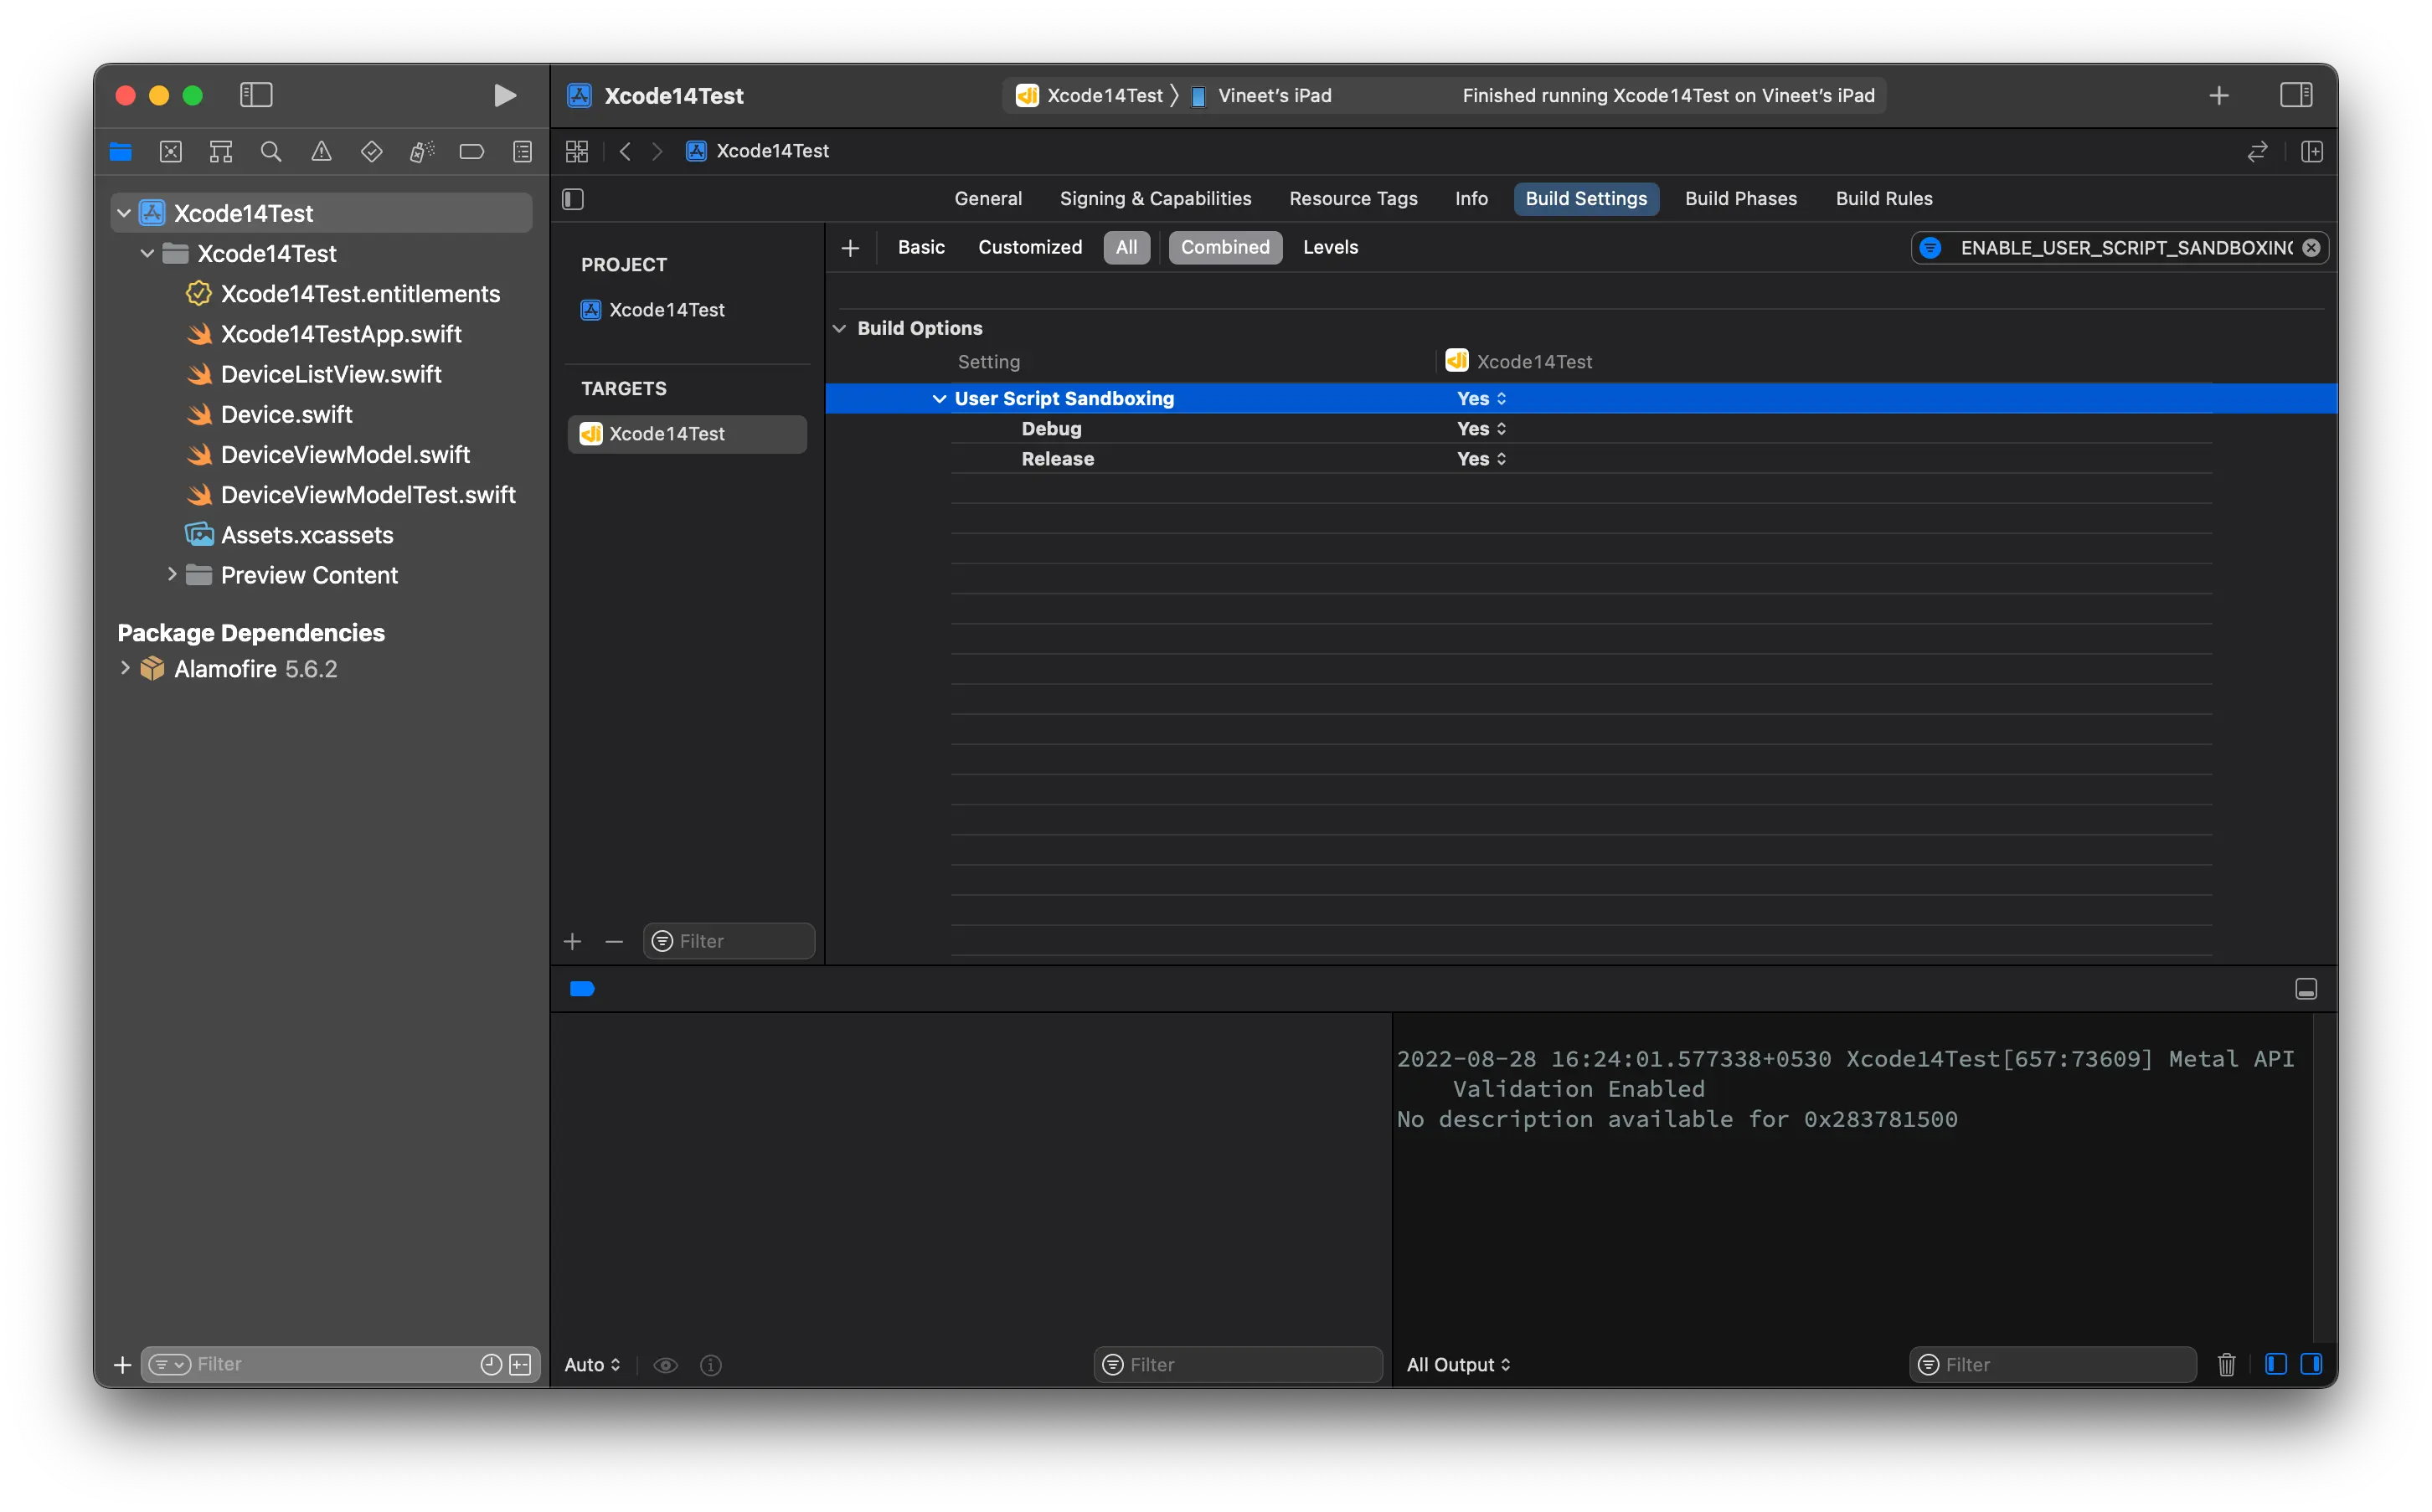Screen dimensions: 2432x1512
Task: Open the Build Phases tab
Action: pyautogui.click(x=1741, y=199)
